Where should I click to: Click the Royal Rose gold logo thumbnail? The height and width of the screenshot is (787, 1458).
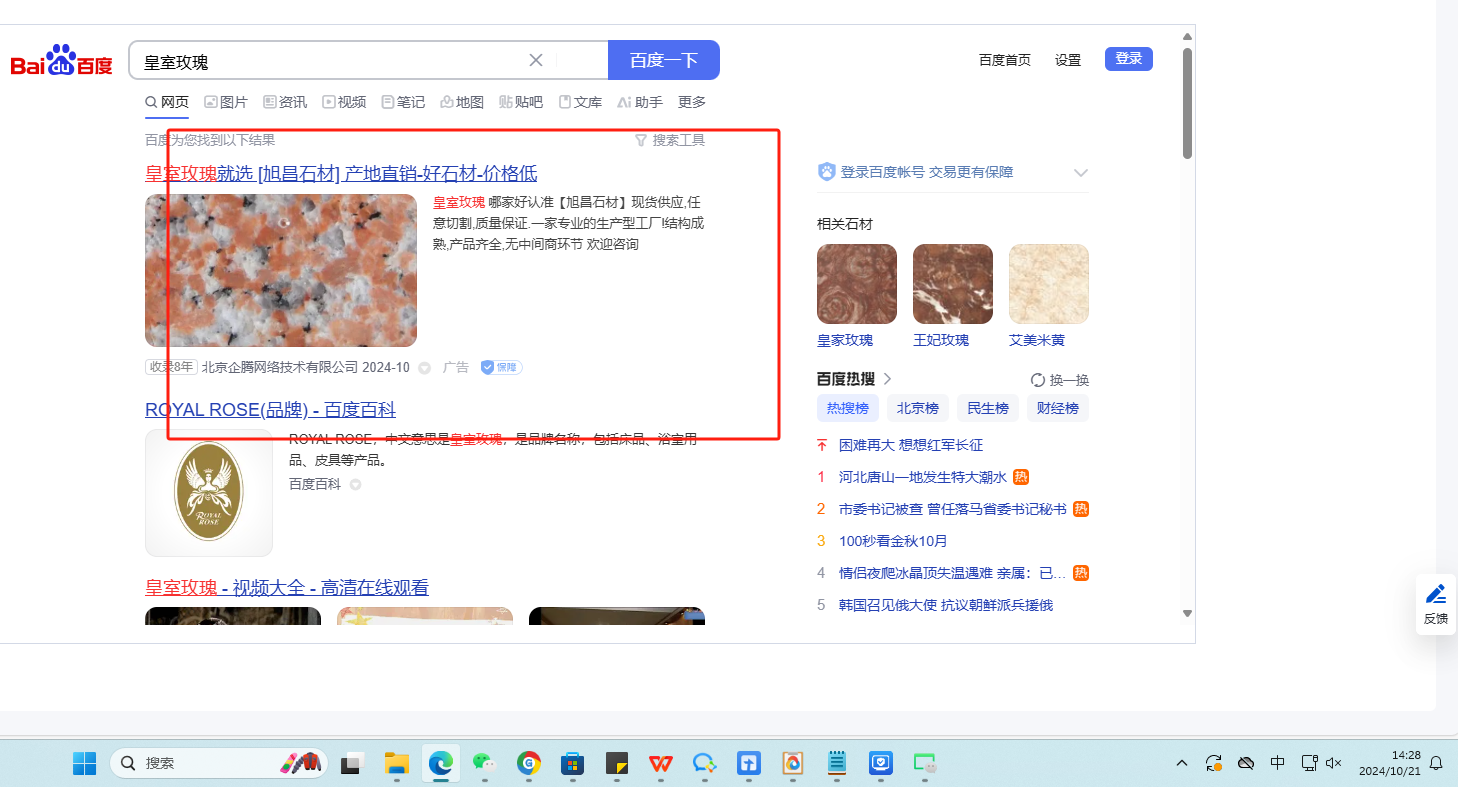click(209, 493)
